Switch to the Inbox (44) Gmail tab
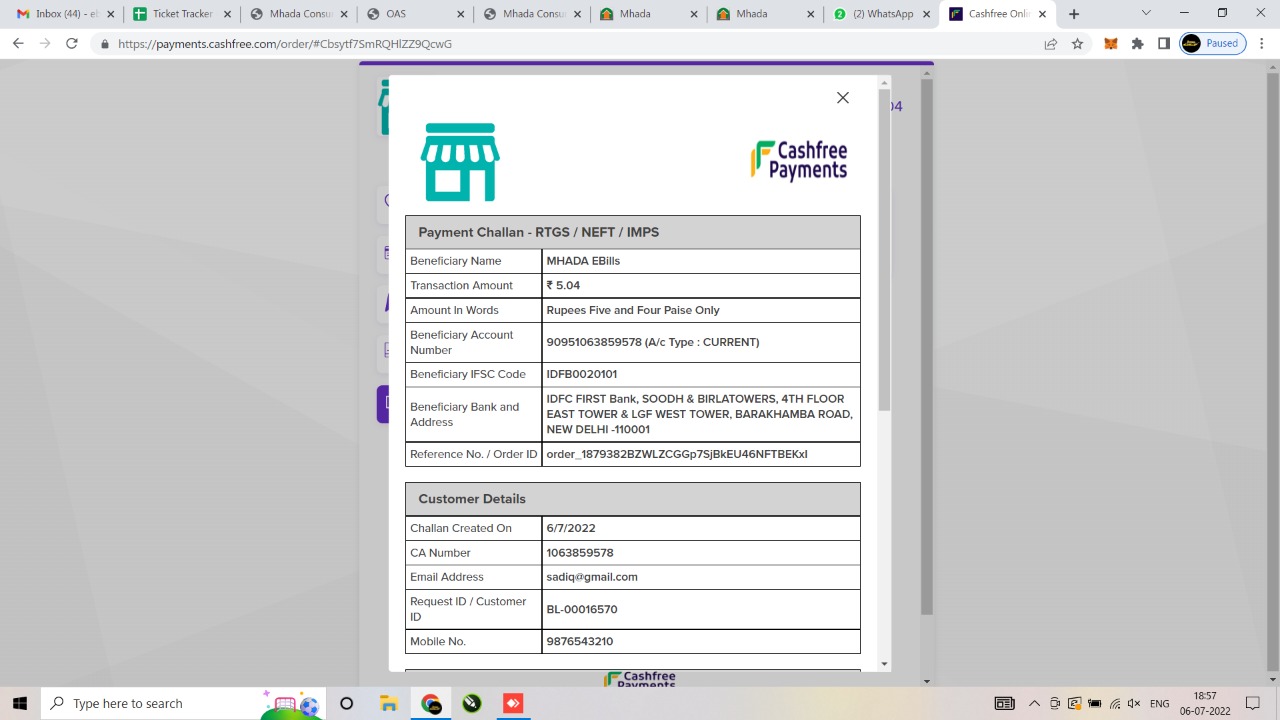1280x720 pixels. tap(64, 14)
